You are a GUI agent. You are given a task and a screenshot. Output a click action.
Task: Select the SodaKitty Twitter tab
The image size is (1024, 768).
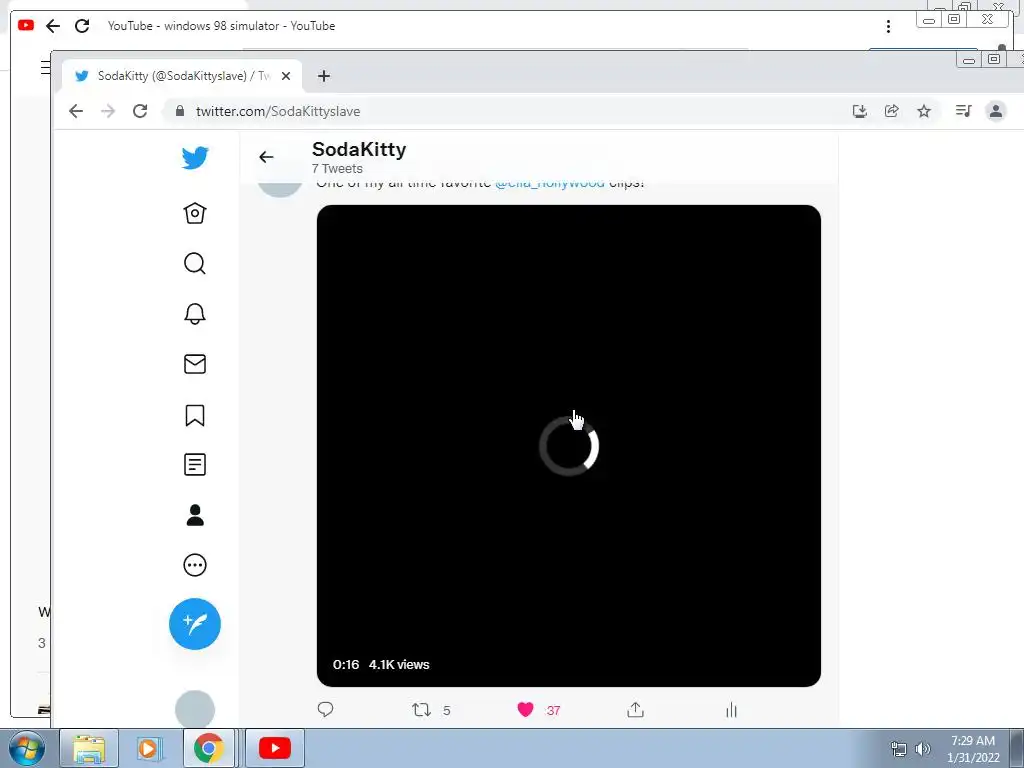(182, 76)
